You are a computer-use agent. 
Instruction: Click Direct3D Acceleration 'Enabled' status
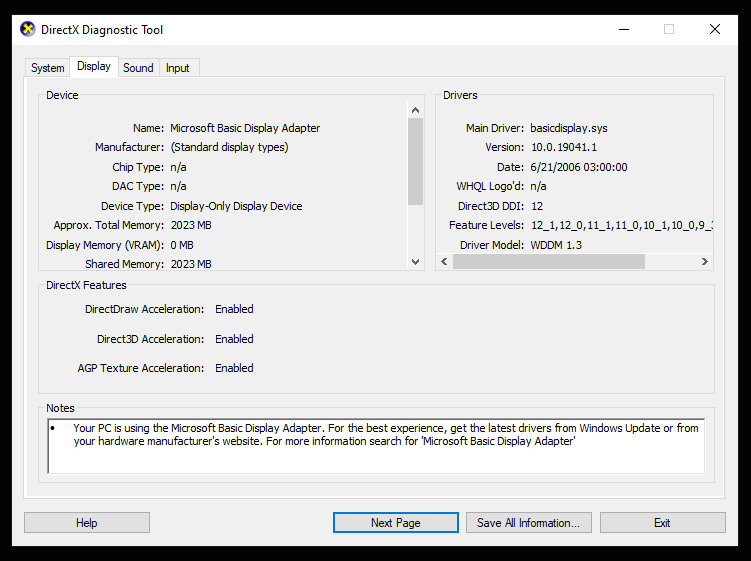coord(234,339)
